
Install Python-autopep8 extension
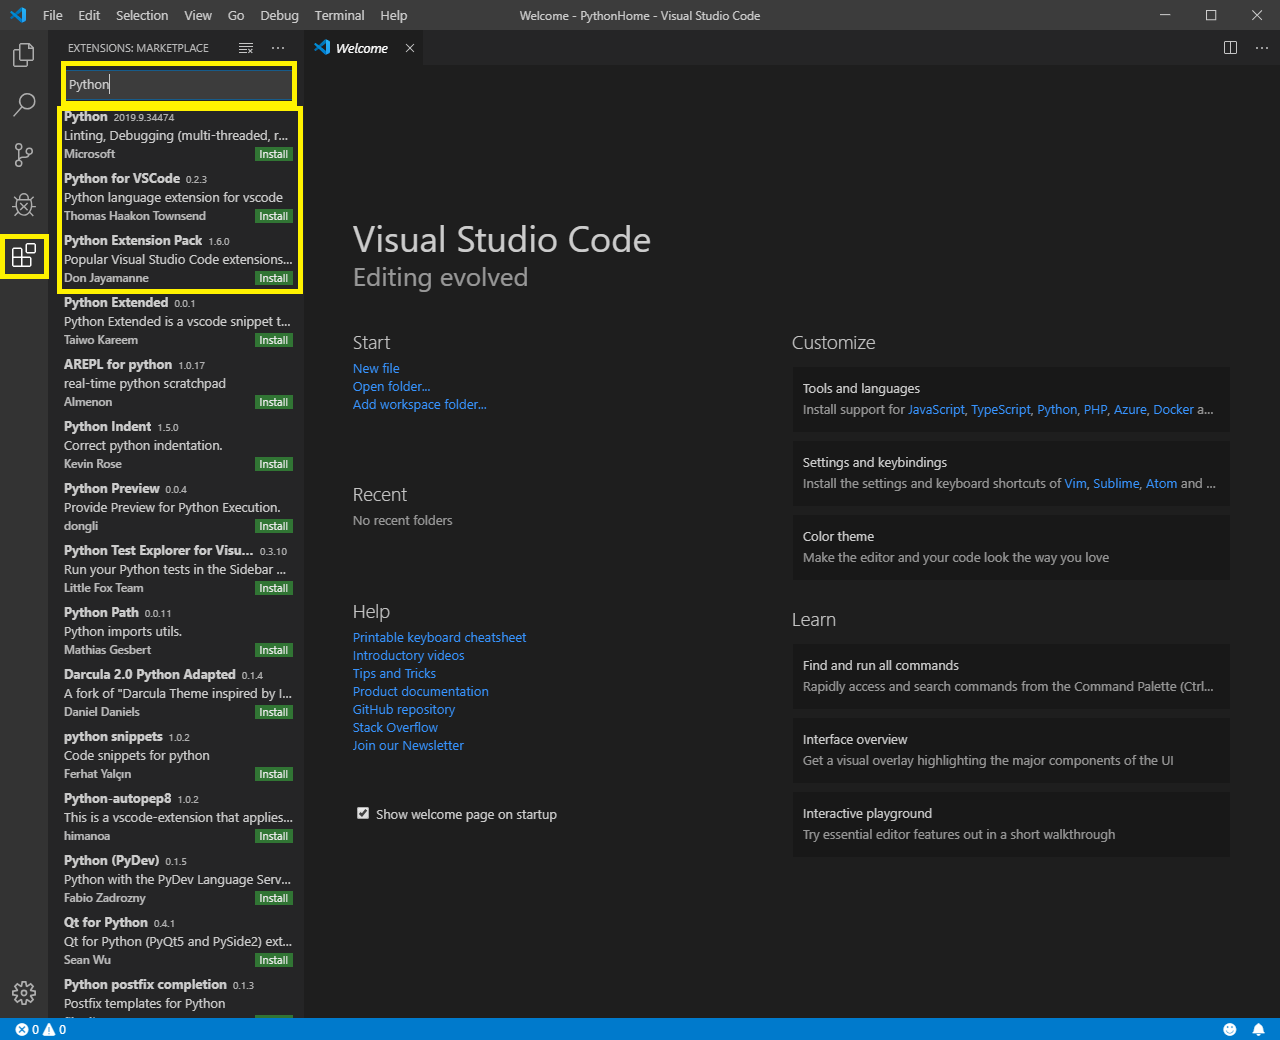tap(273, 836)
